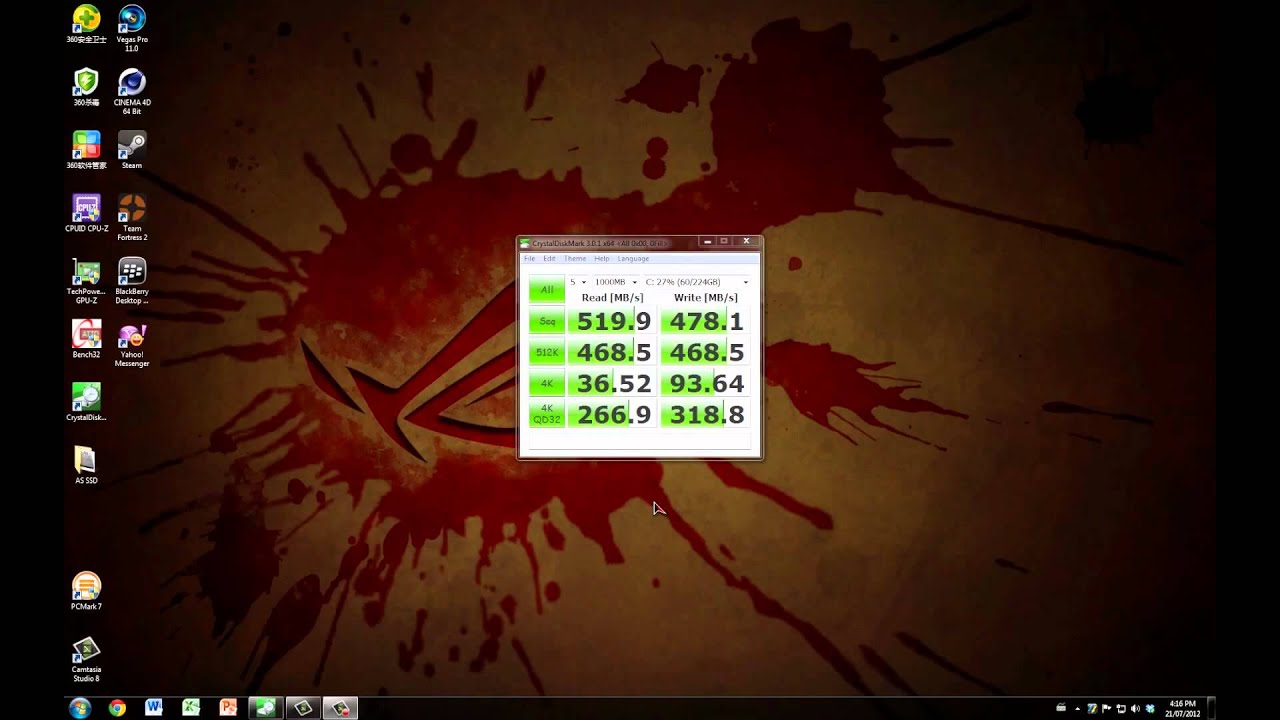Click the volume speaker tray icon
The width and height of the screenshot is (1280, 720).
click(1135, 708)
